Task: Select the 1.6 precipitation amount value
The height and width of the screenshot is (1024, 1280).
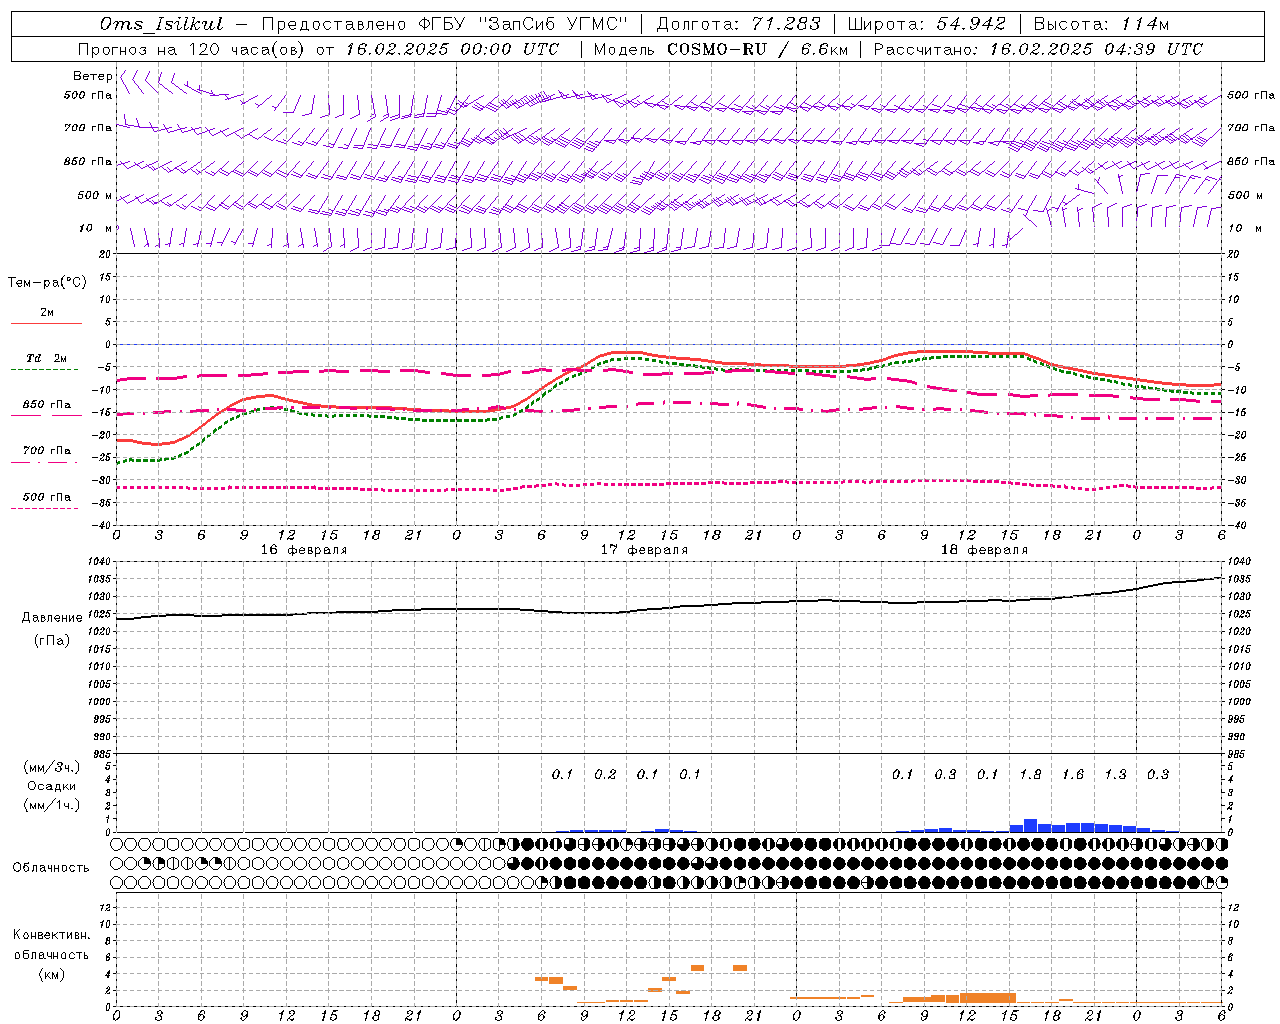Action: coord(1073,774)
